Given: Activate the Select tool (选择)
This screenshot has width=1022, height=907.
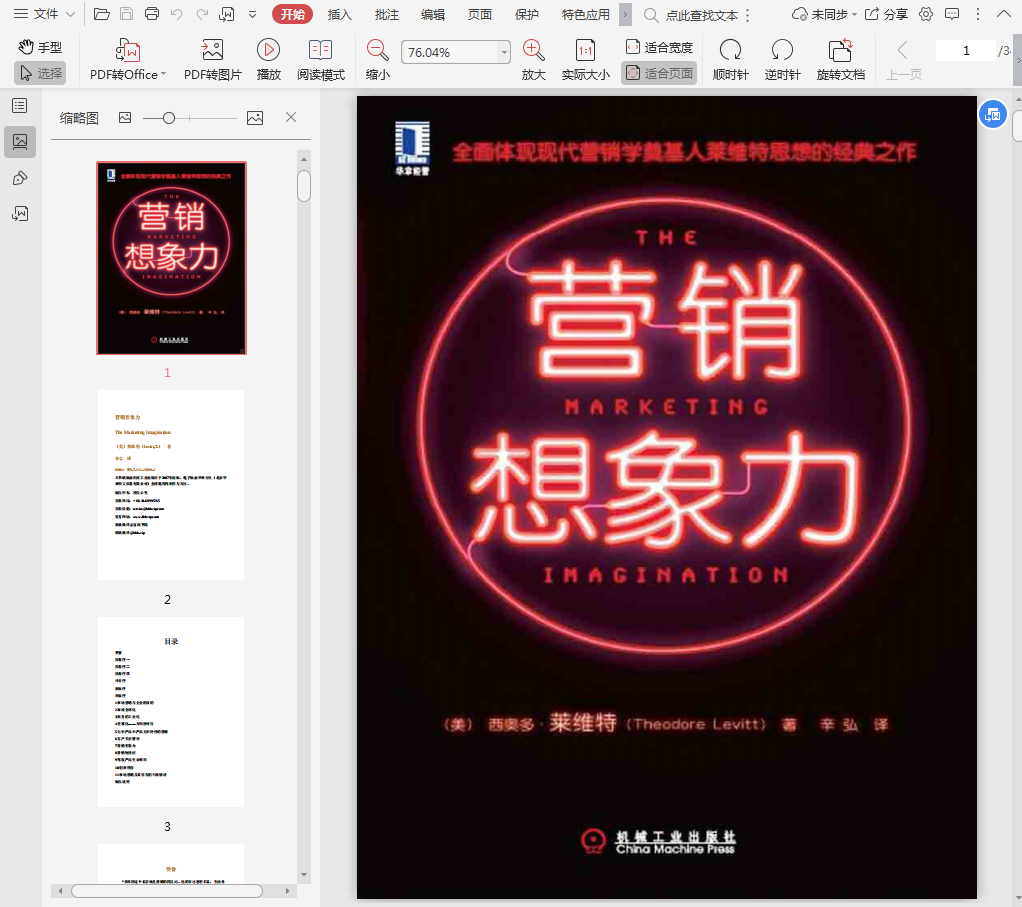Looking at the screenshot, I should click(x=40, y=73).
